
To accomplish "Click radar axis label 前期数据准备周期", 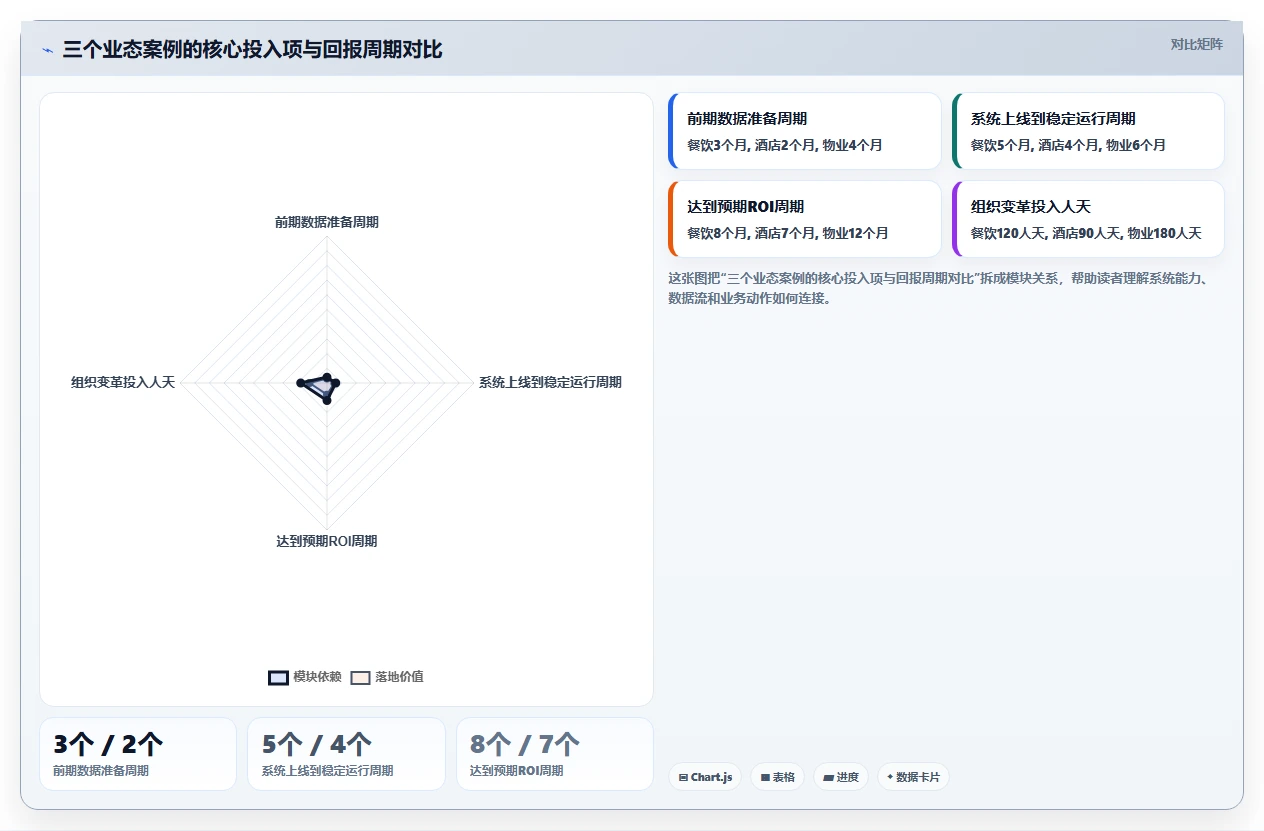I will coord(327,222).
